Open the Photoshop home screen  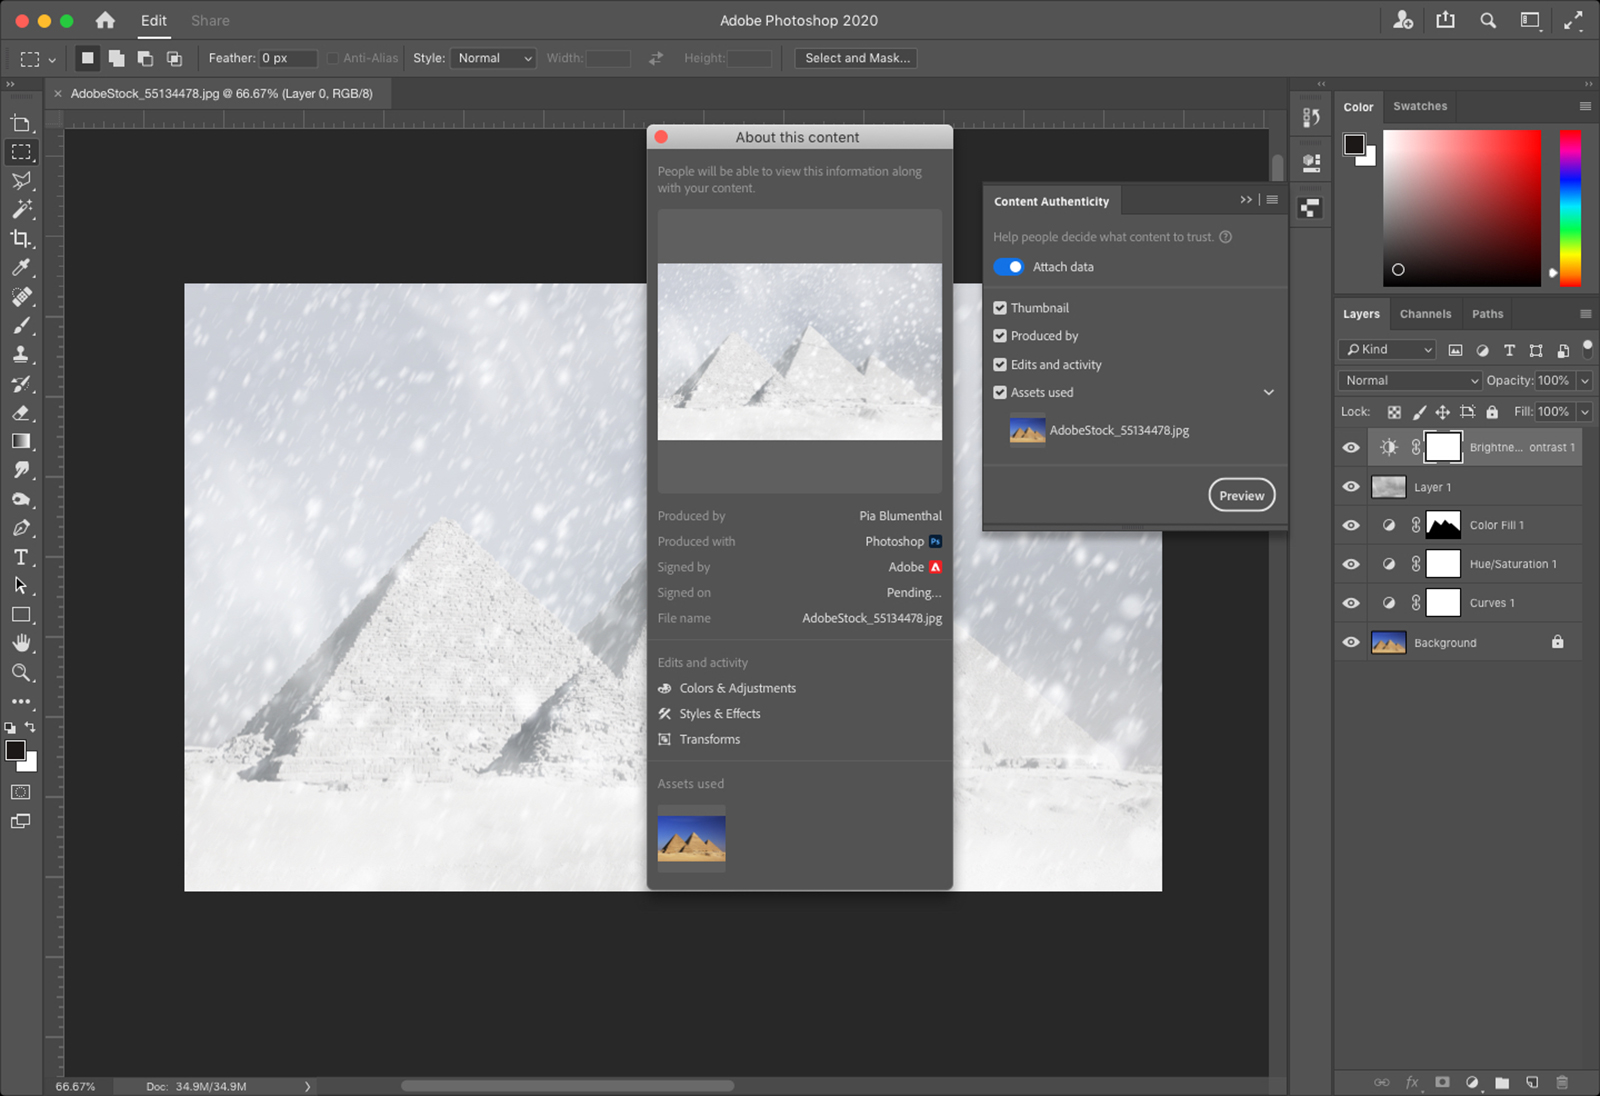[x=105, y=20]
